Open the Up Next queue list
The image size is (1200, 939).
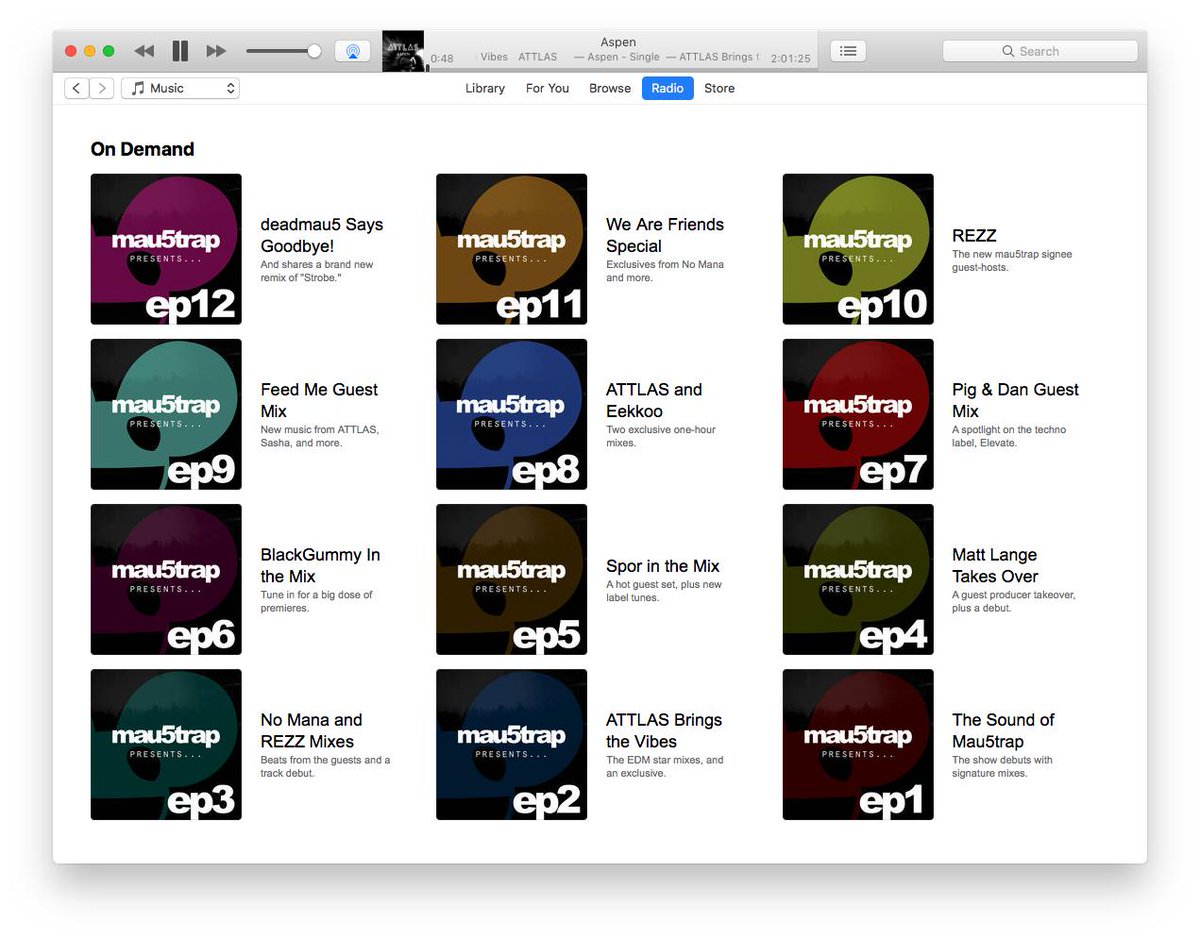point(847,50)
